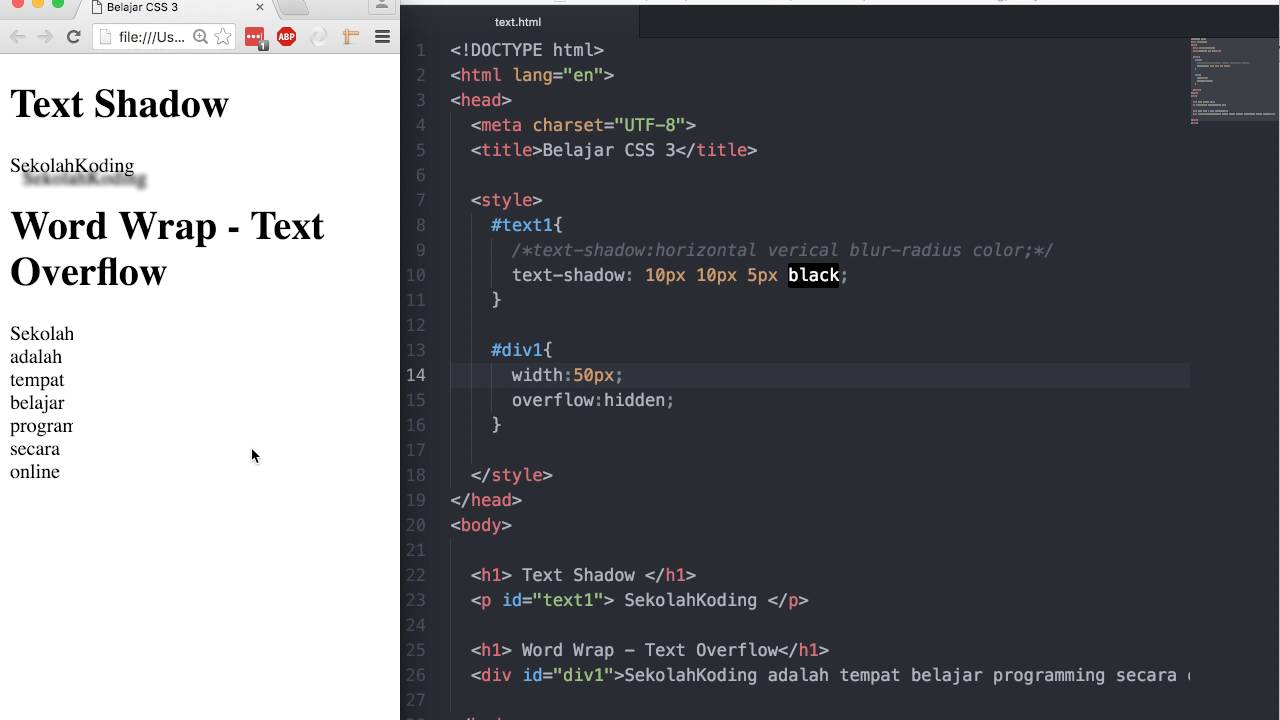This screenshot has width=1280, height=720.
Task: Open the Adblock Plus extension
Action: point(287,37)
